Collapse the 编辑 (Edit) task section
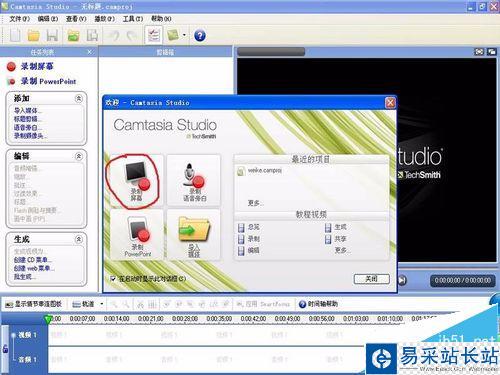This screenshot has height=375, width=500. [79, 156]
